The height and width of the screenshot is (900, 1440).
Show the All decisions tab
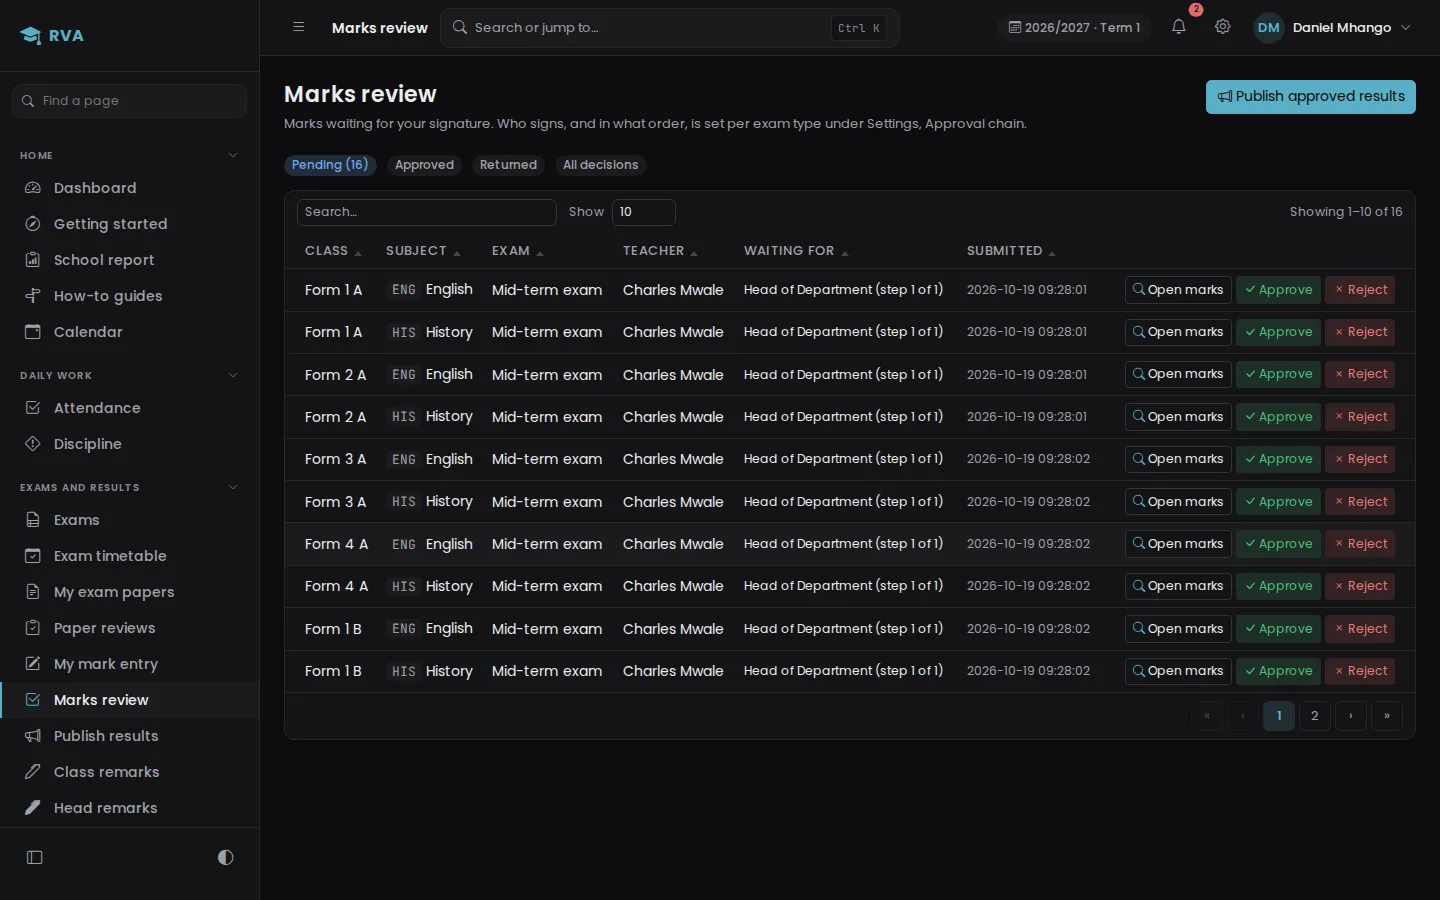click(x=600, y=165)
